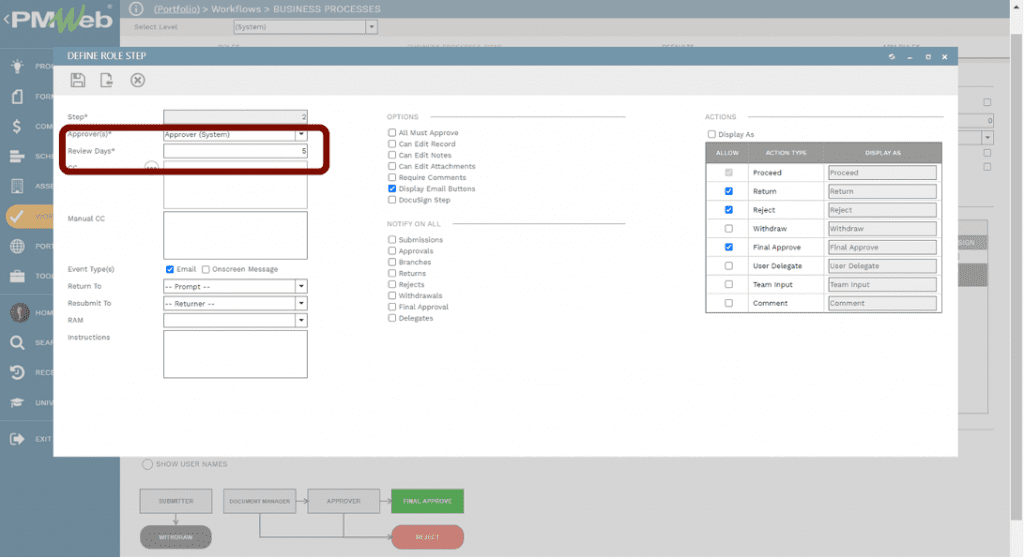This screenshot has width=1024, height=558.
Task: Enable Can Edit Attachments option
Action: (392, 166)
